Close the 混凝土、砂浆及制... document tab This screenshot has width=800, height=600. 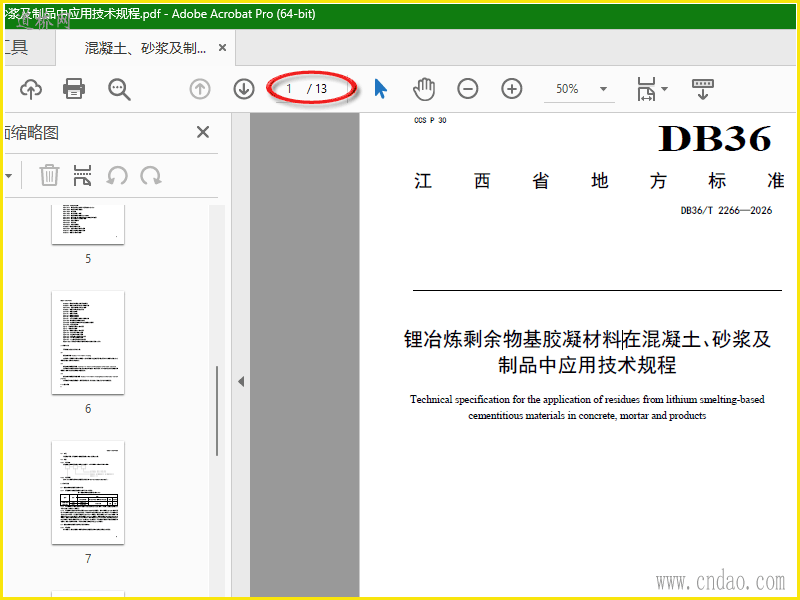222,47
